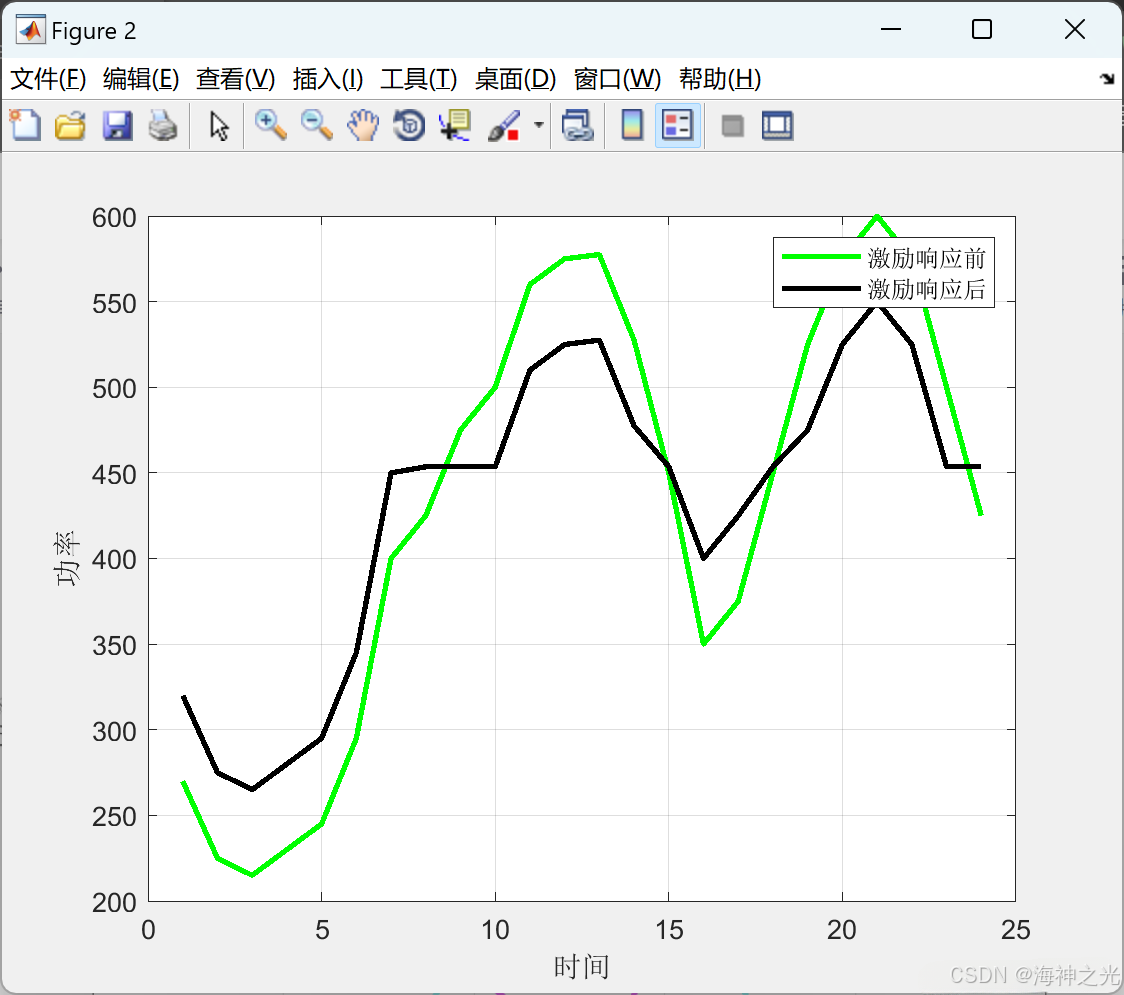The image size is (1124, 995).
Task: Insert a colorbar using the toolbar icon
Action: pos(632,125)
